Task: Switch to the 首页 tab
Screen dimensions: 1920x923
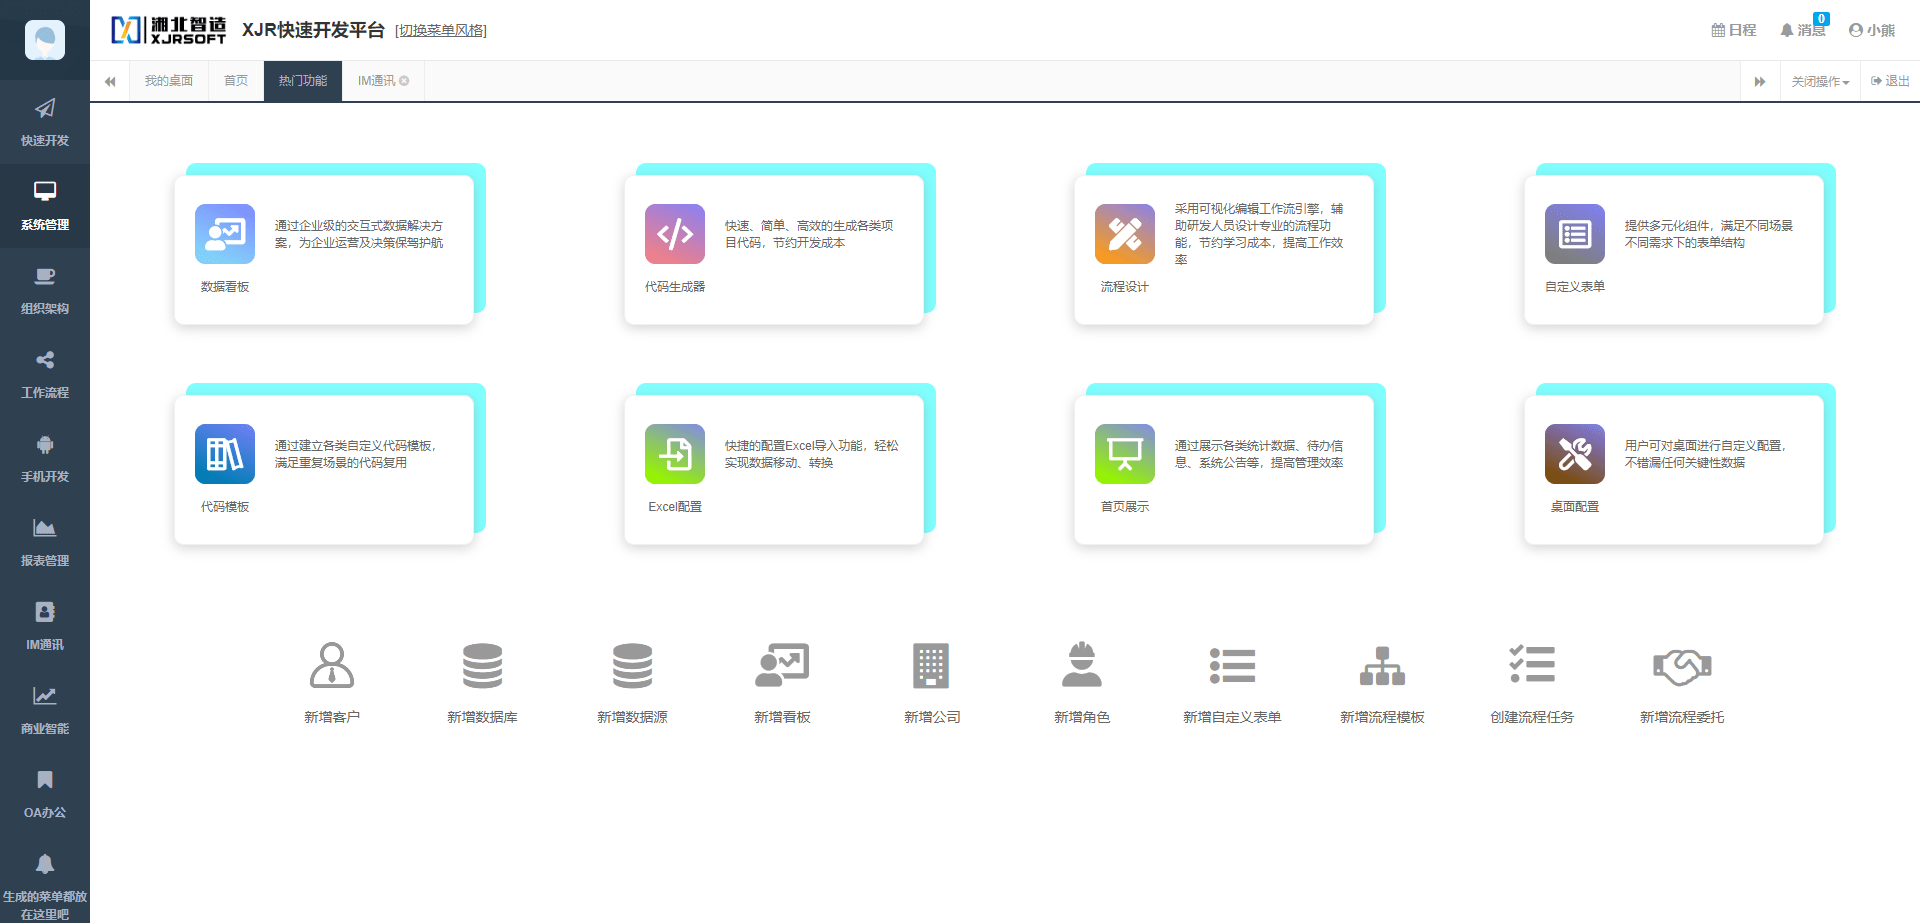Action: point(236,81)
